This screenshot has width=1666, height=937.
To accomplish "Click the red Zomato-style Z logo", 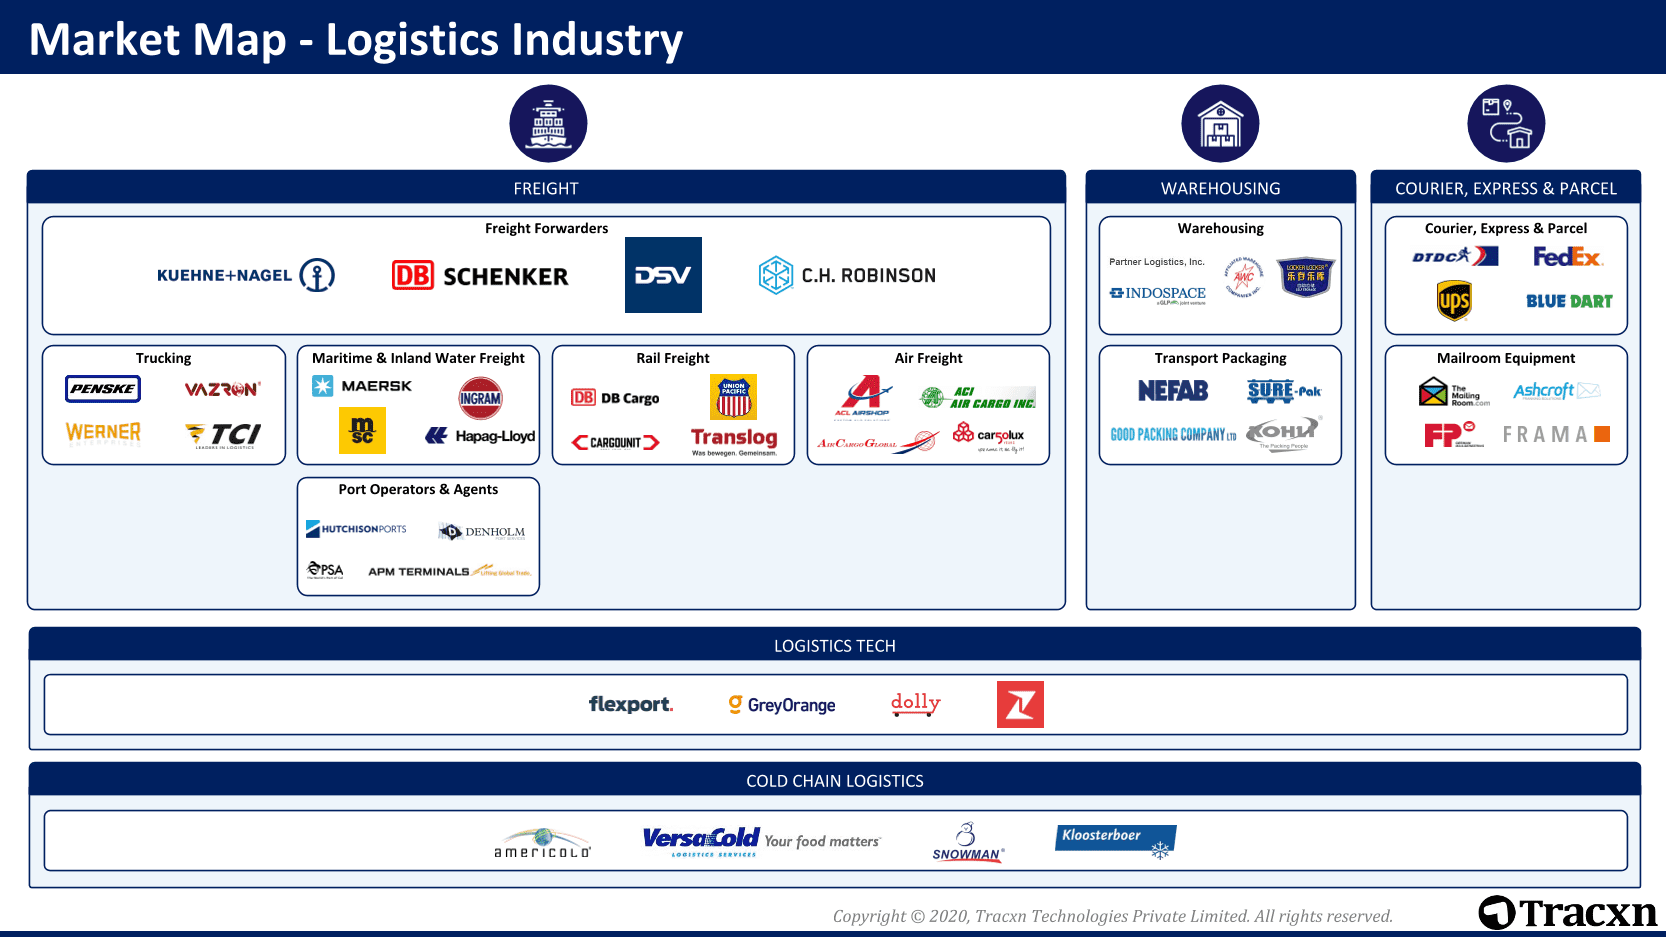I will click(x=1020, y=704).
